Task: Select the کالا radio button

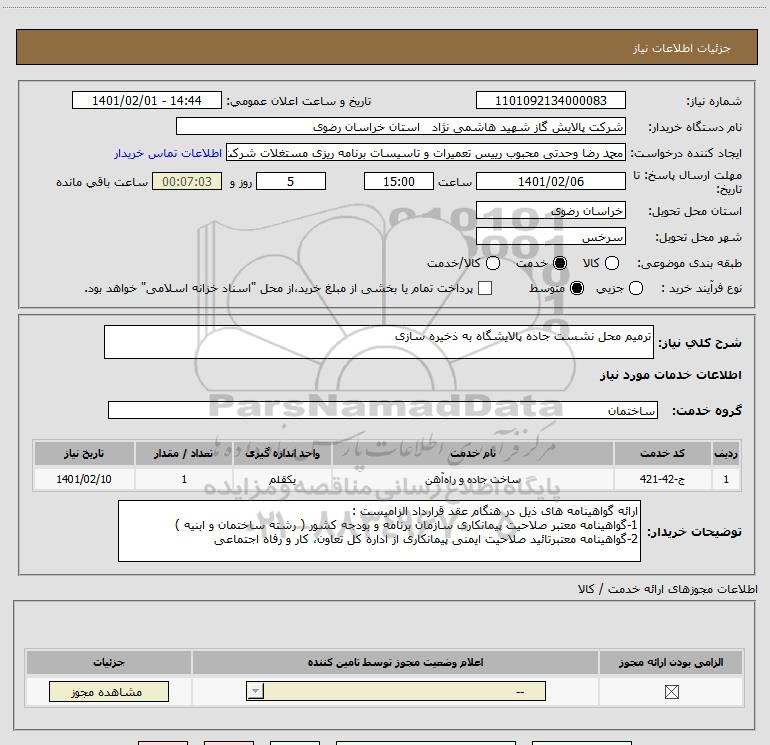Action: (x=612, y=263)
